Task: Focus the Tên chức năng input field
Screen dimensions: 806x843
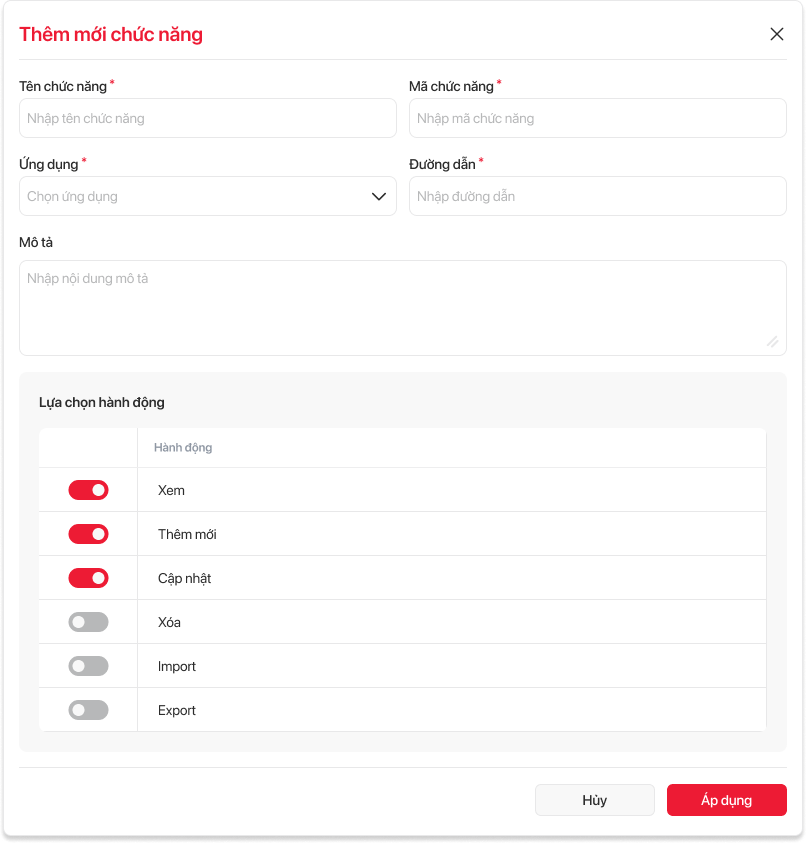Action: tap(207, 118)
